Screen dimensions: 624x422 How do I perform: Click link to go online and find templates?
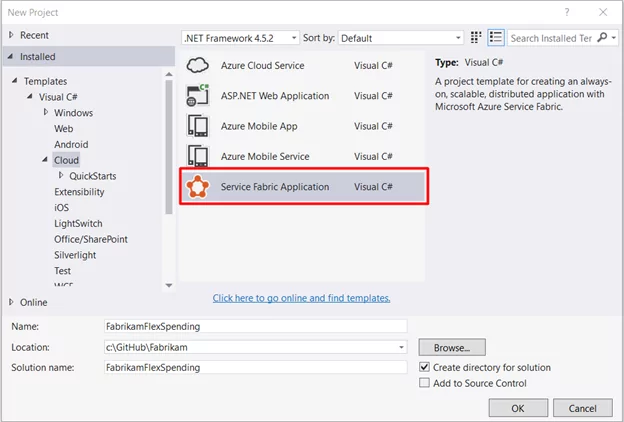tap(301, 298)
